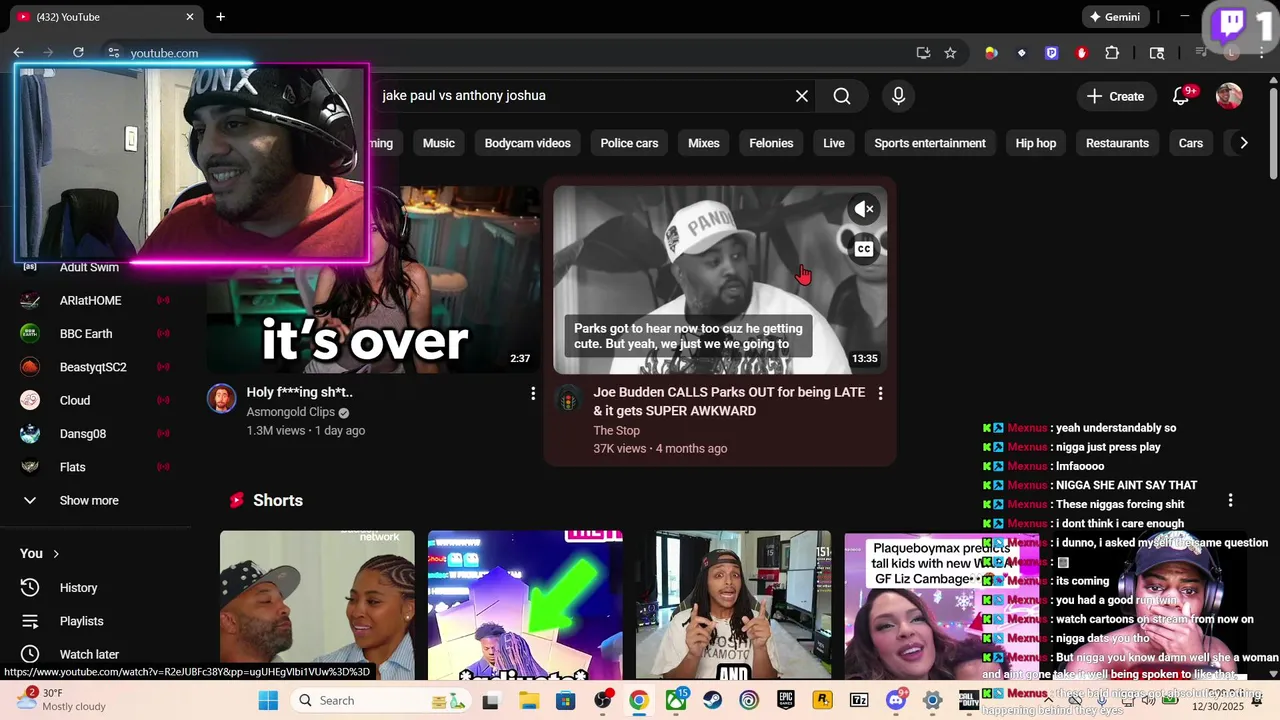Open options menu for Holy f***ing video
This screenshot has width=1280, height=720.
point(533,394)
